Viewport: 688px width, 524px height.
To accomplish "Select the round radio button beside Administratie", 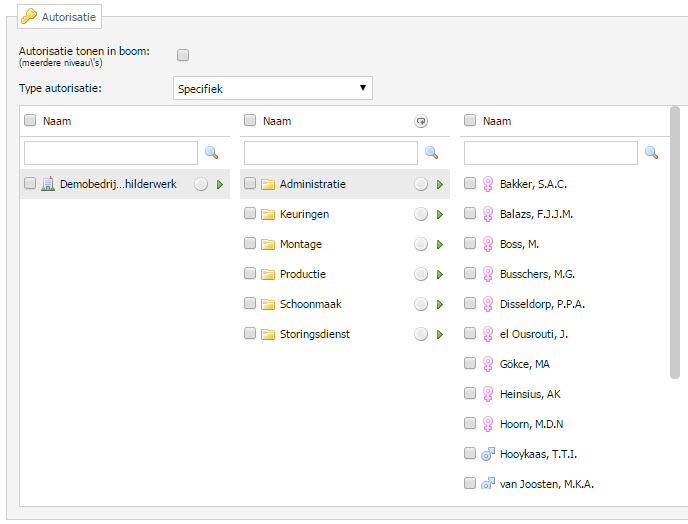I will (x=420, y=184).
